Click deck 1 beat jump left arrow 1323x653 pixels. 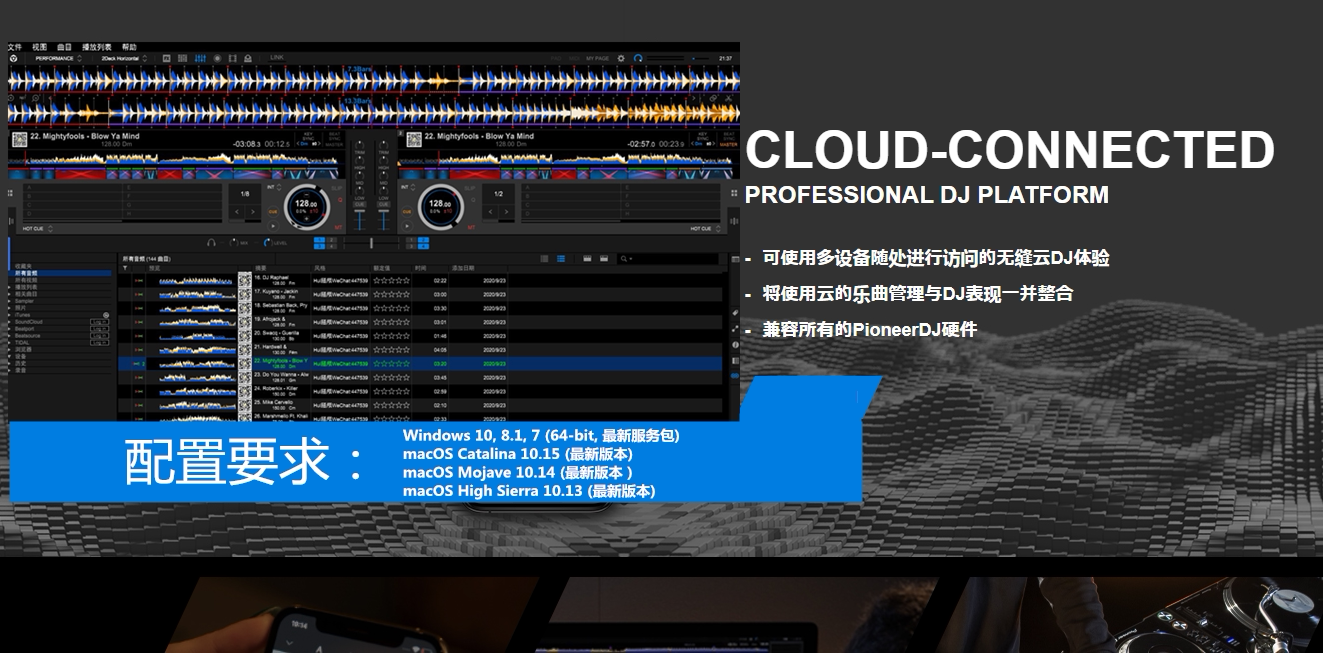pos(237,212)
